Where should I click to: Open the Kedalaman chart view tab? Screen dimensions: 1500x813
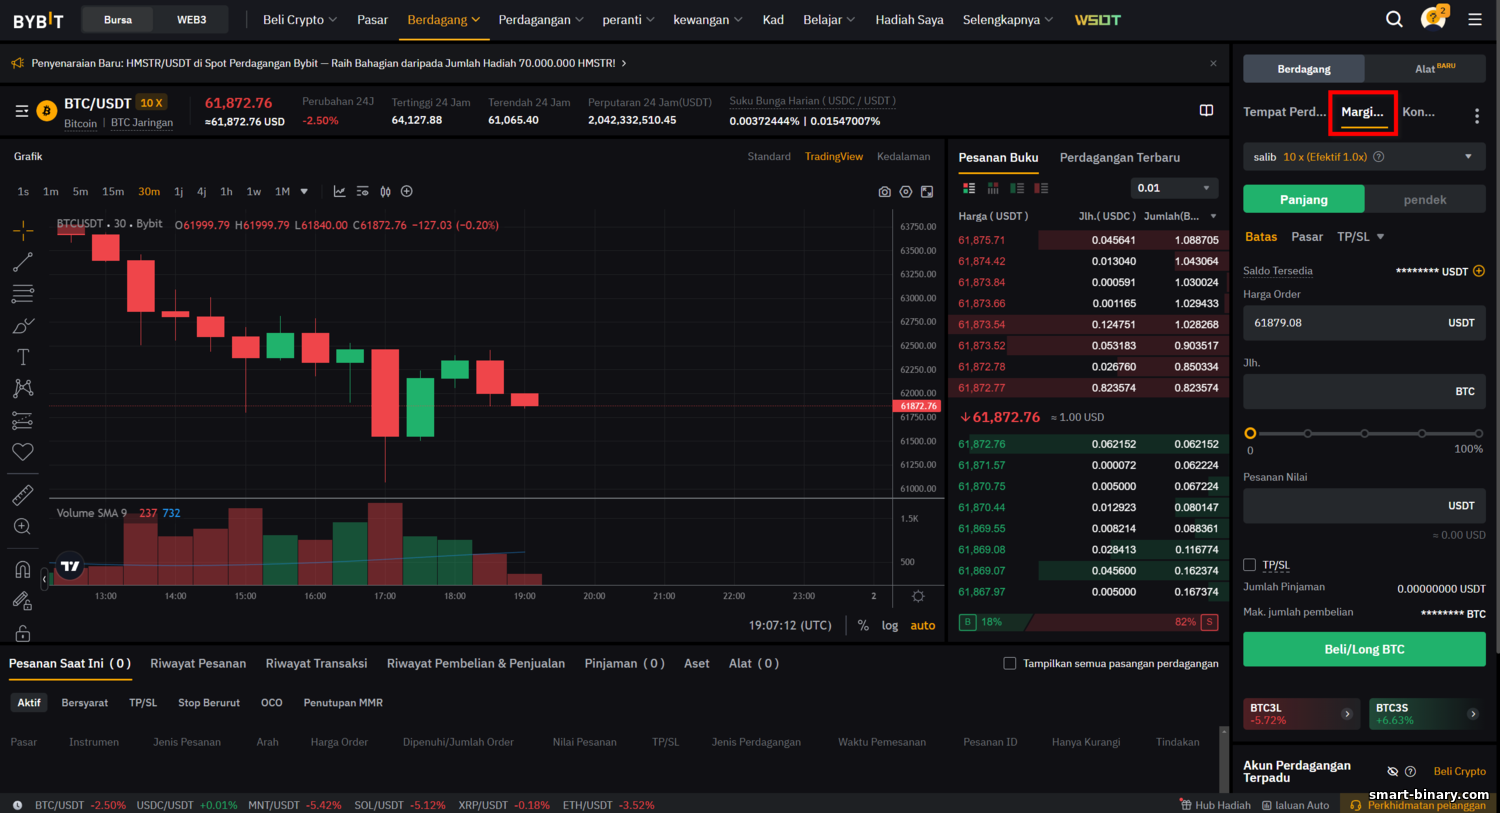pos(904,156)
